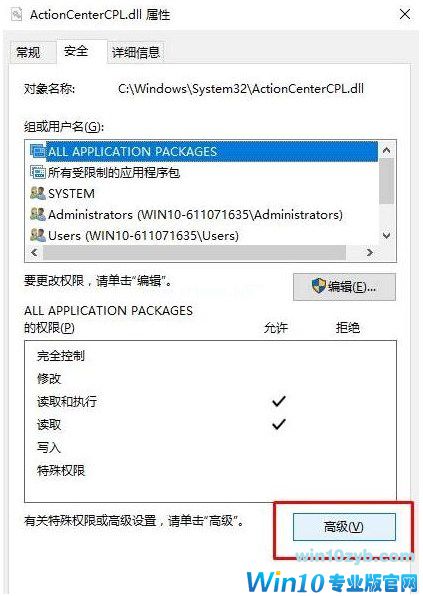This screenshot has width=423, height=596.
Task: Click the user list scroll down arrow
Action: (387, 236)
